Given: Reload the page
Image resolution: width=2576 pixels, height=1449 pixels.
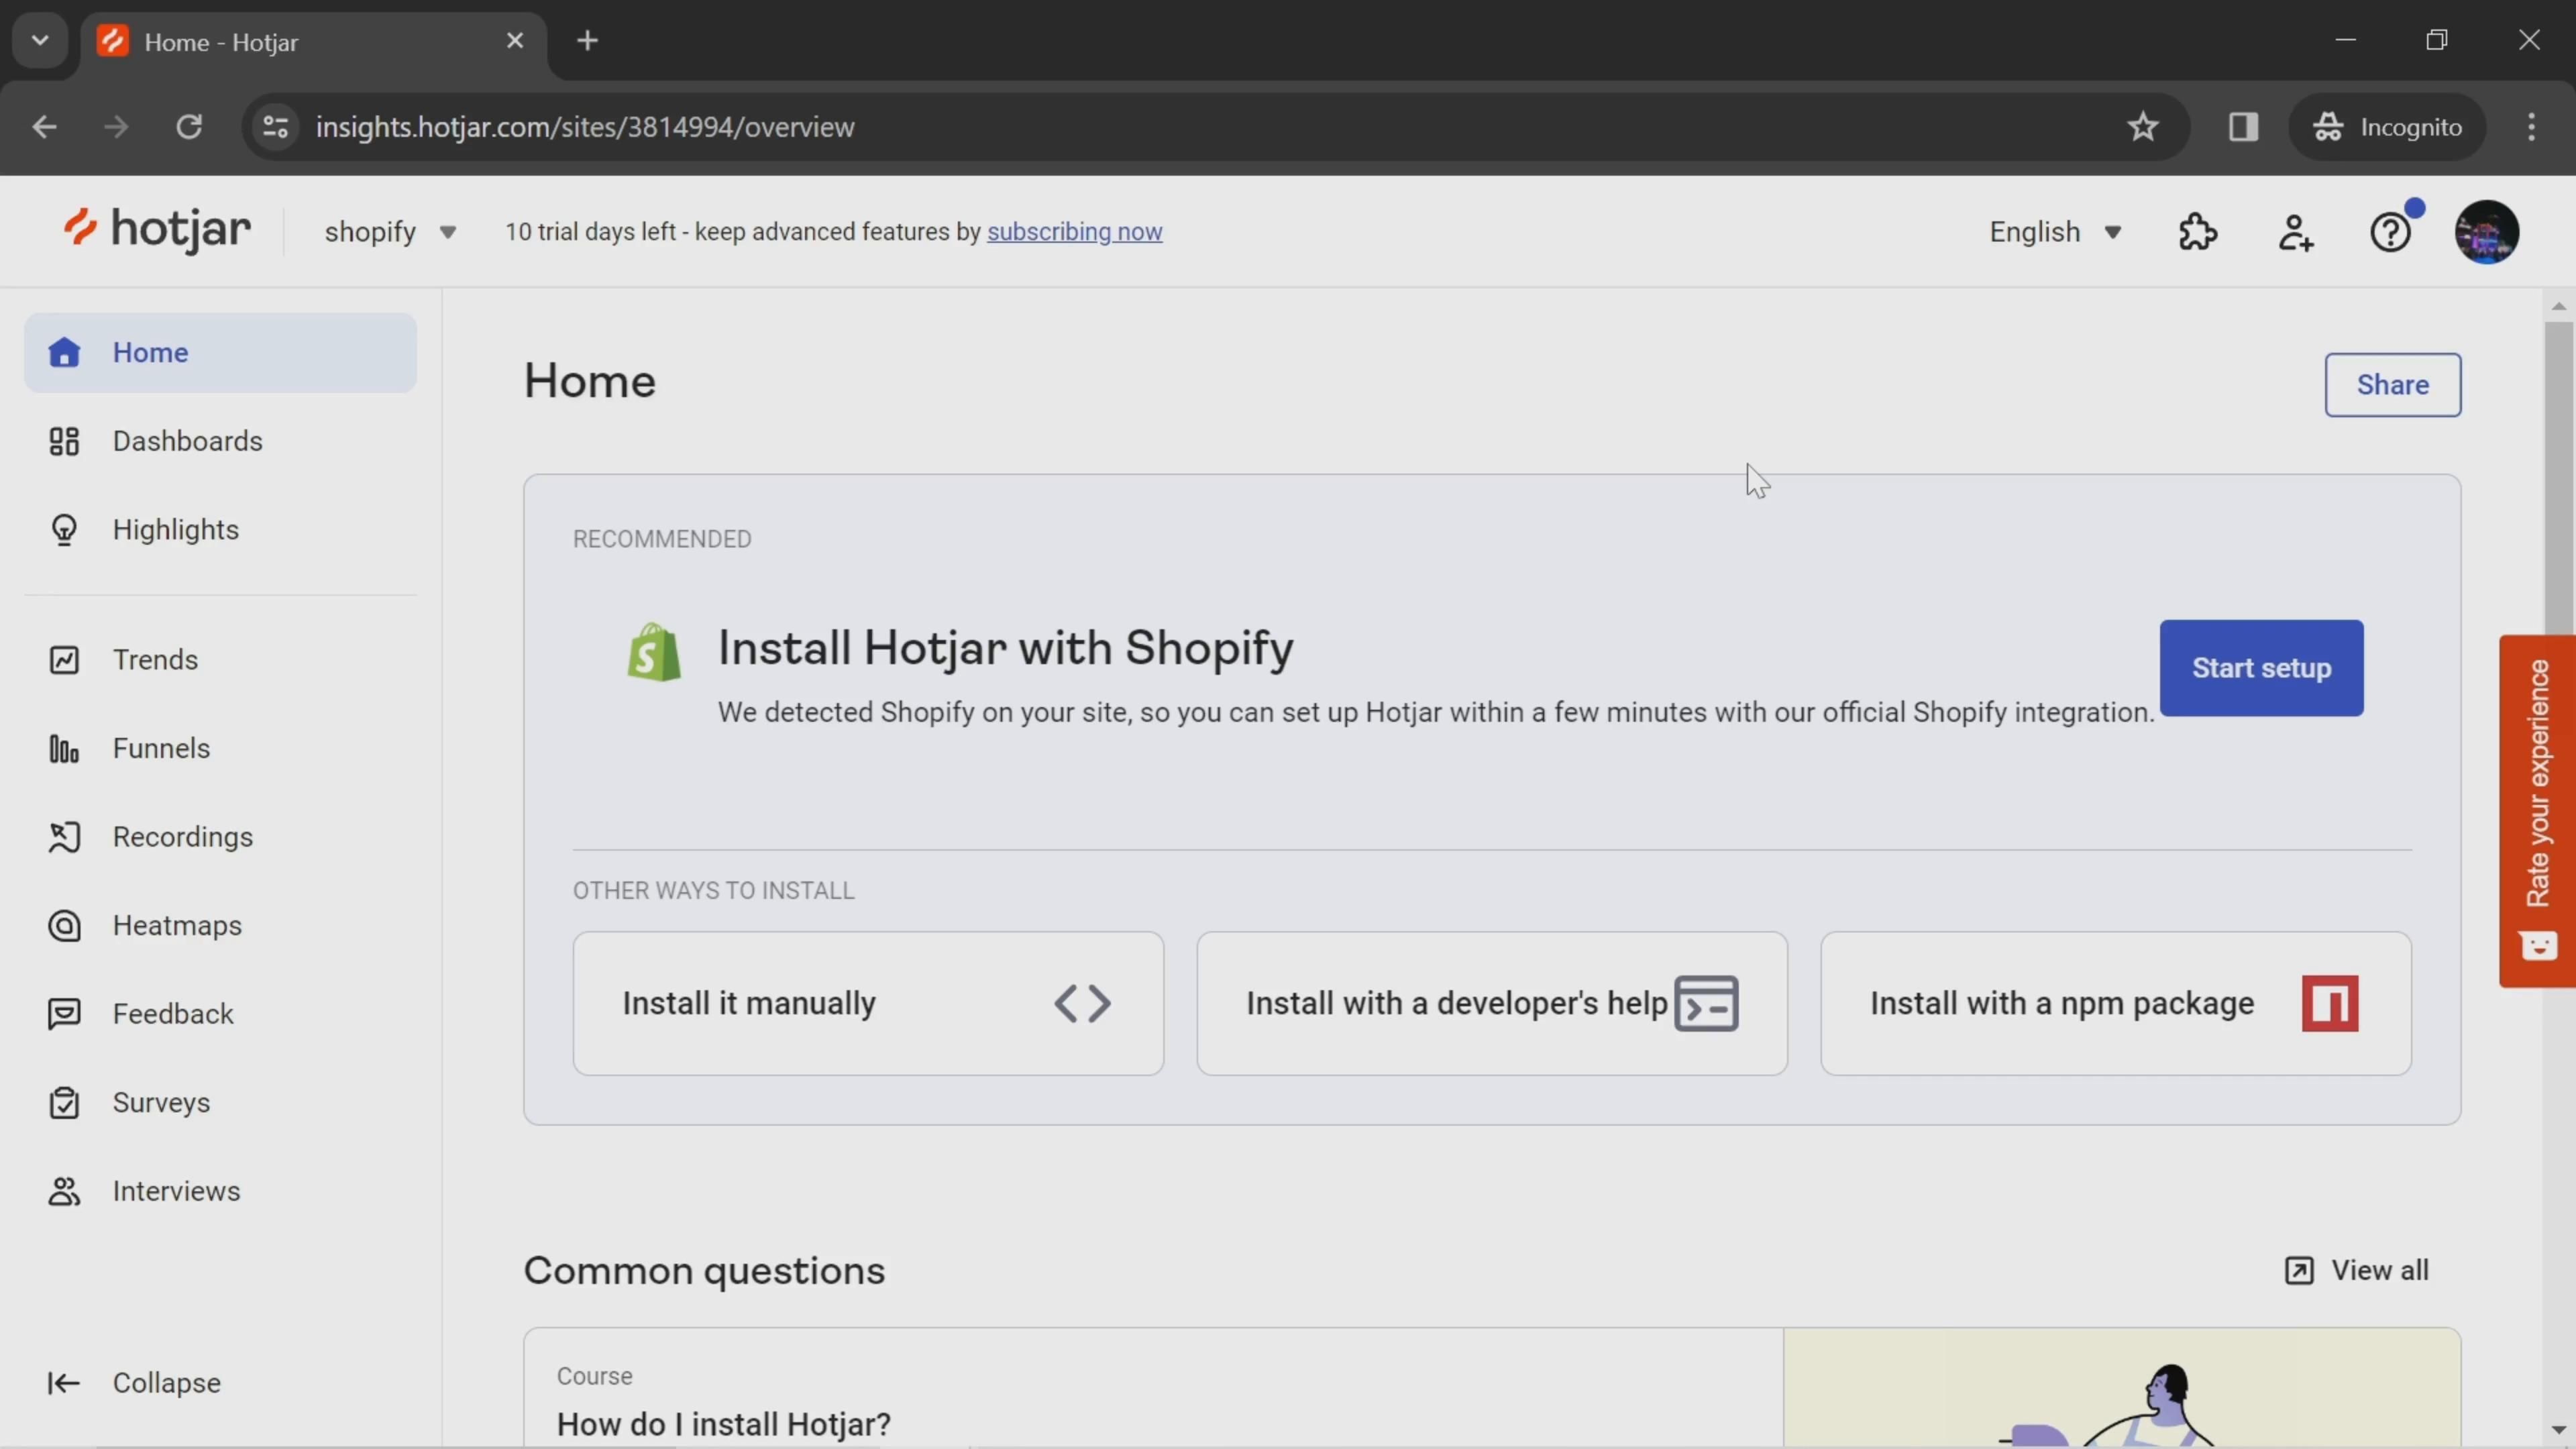Looking at the screenshot, I should coord(189,127).
